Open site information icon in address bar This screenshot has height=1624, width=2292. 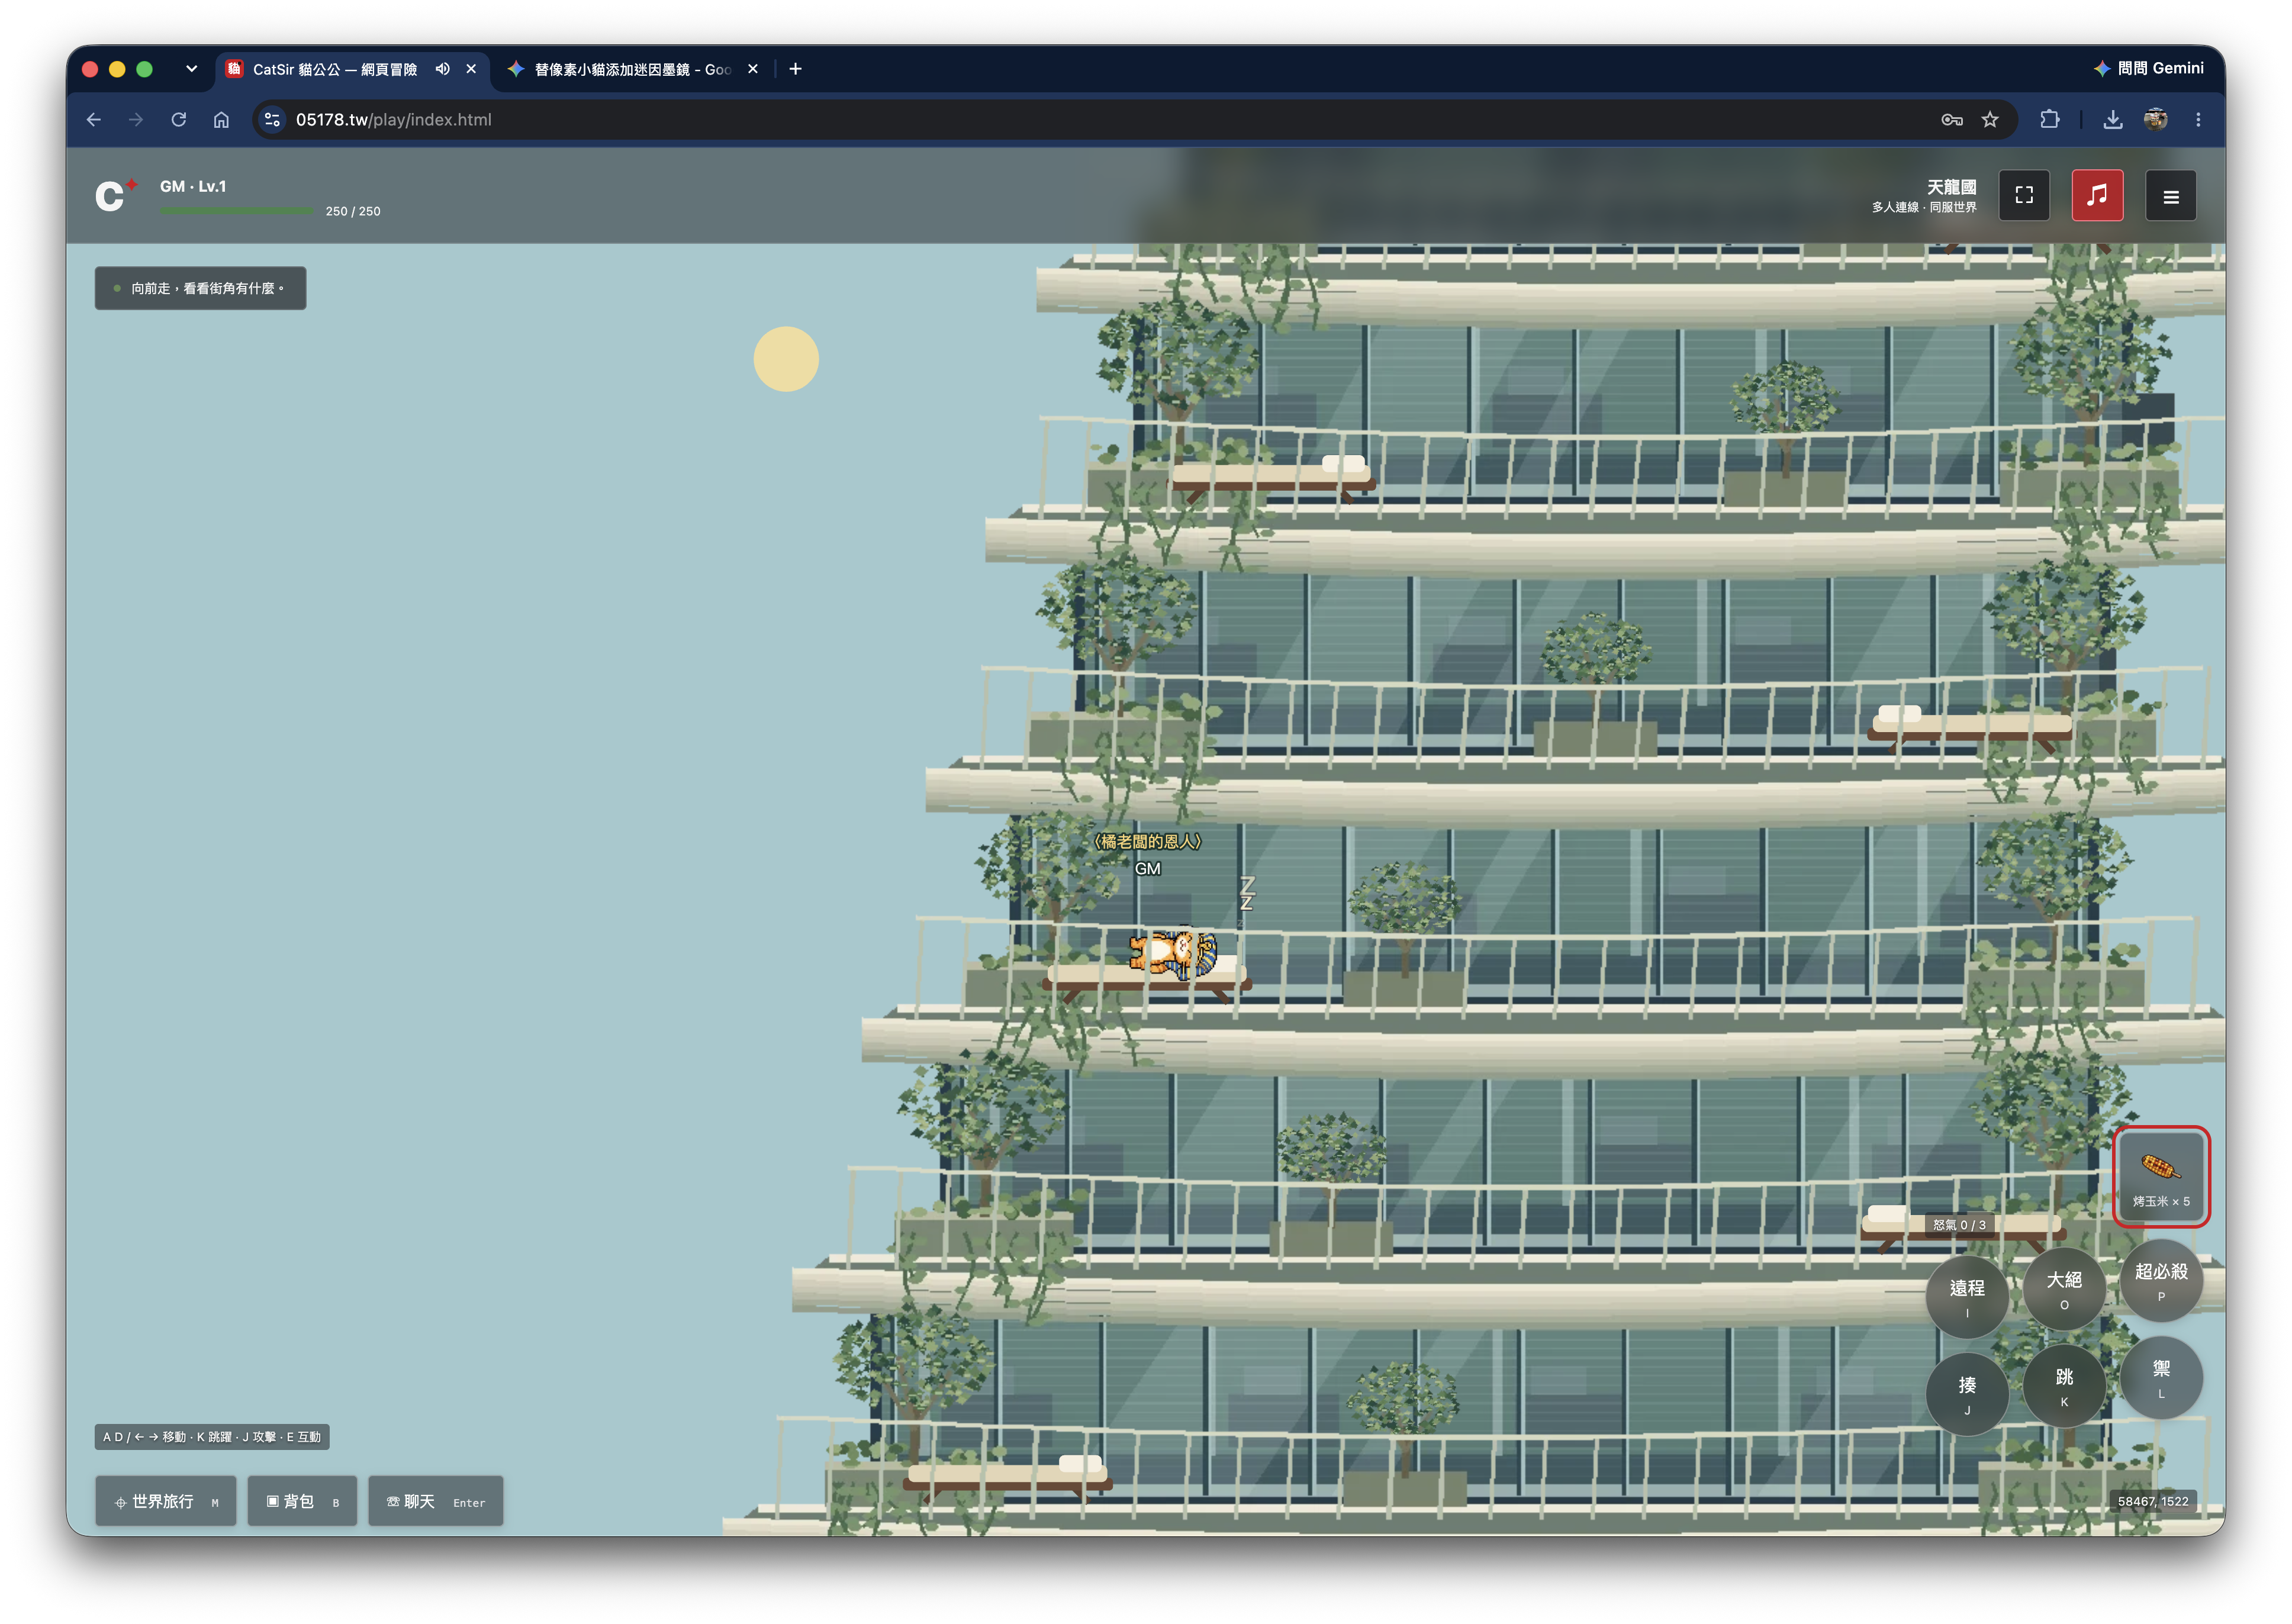click(x=272, y=120)
